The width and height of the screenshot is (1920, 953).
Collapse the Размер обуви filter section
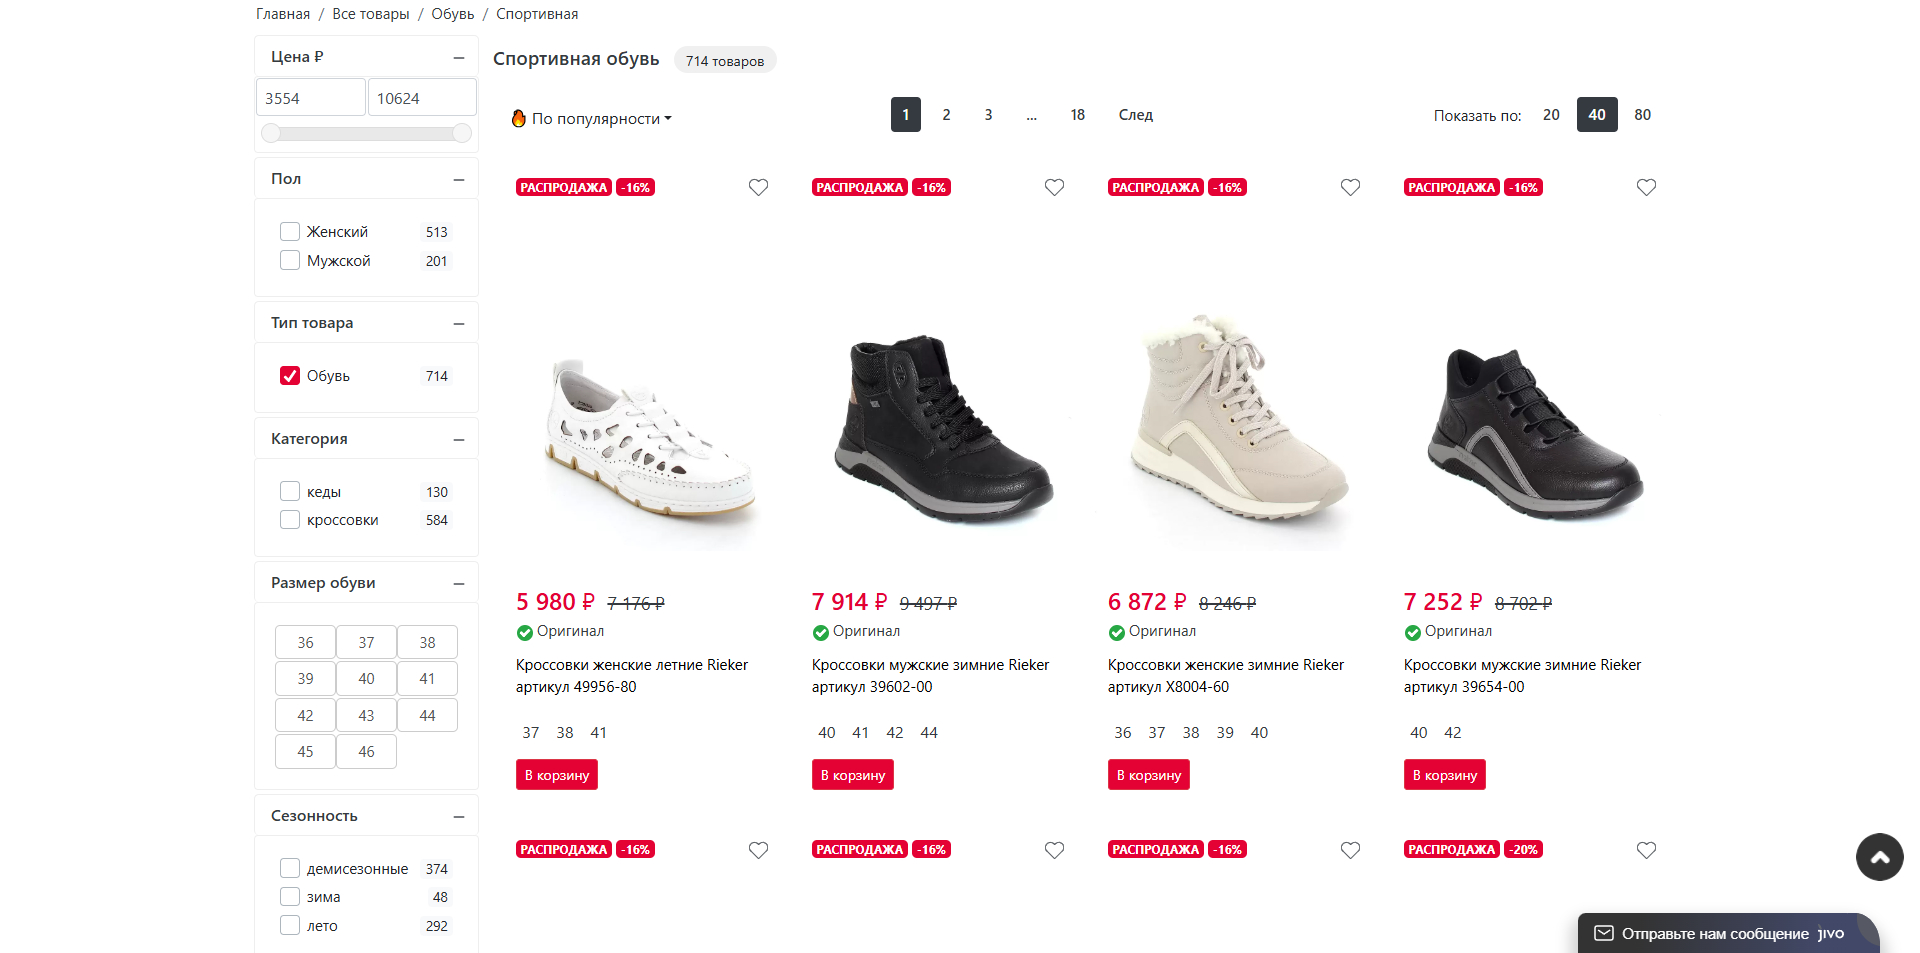coord(459,584)
